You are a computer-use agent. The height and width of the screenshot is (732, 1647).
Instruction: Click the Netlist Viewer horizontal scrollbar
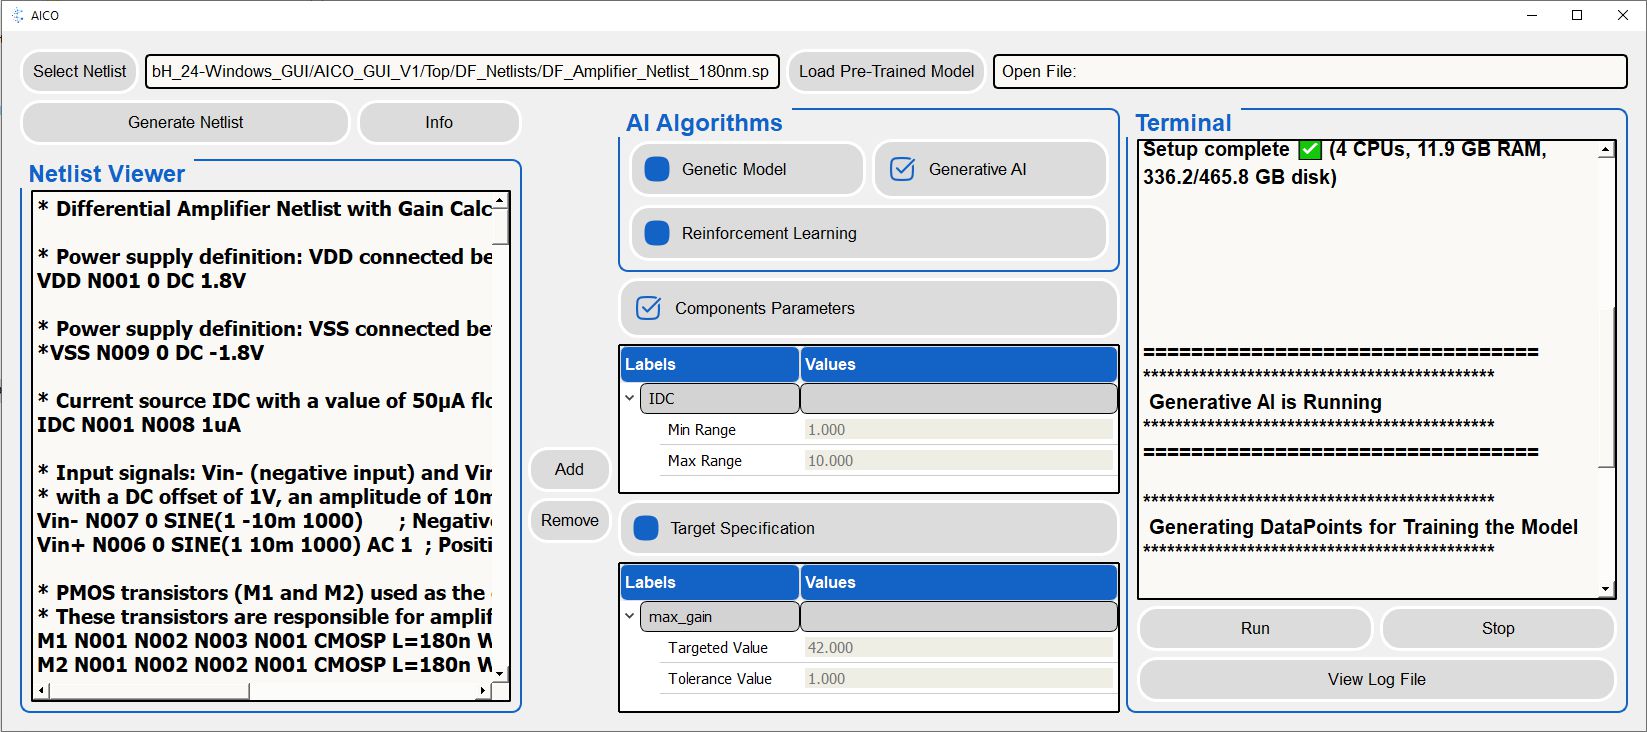(x=150, y=690)
